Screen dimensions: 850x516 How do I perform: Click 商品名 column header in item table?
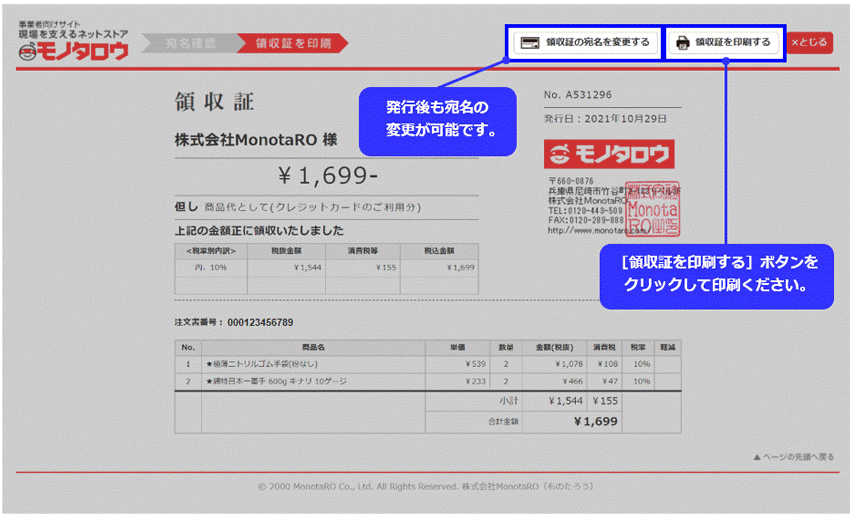pos(313,347)
